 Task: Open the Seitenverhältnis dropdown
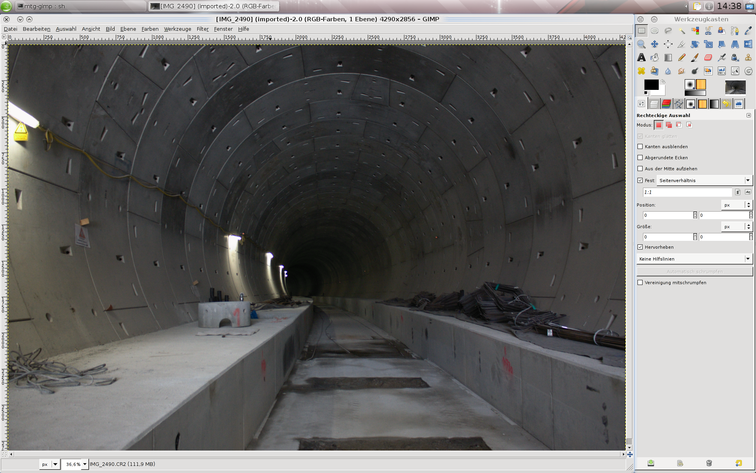pos(704,180)
